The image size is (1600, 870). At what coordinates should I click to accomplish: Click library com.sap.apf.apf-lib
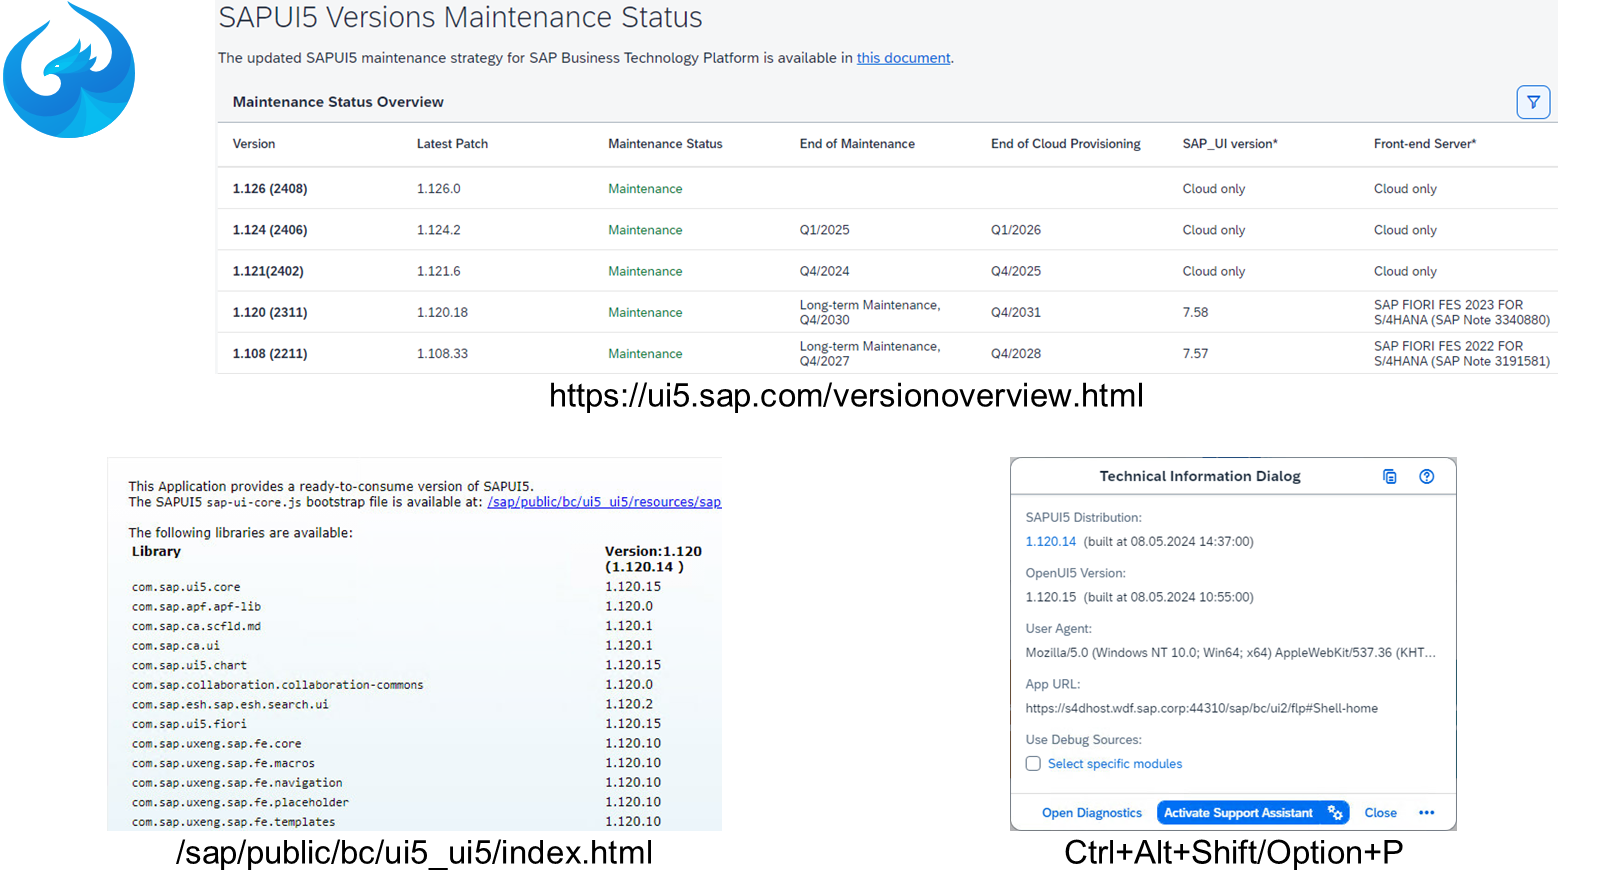coord(196,607)
